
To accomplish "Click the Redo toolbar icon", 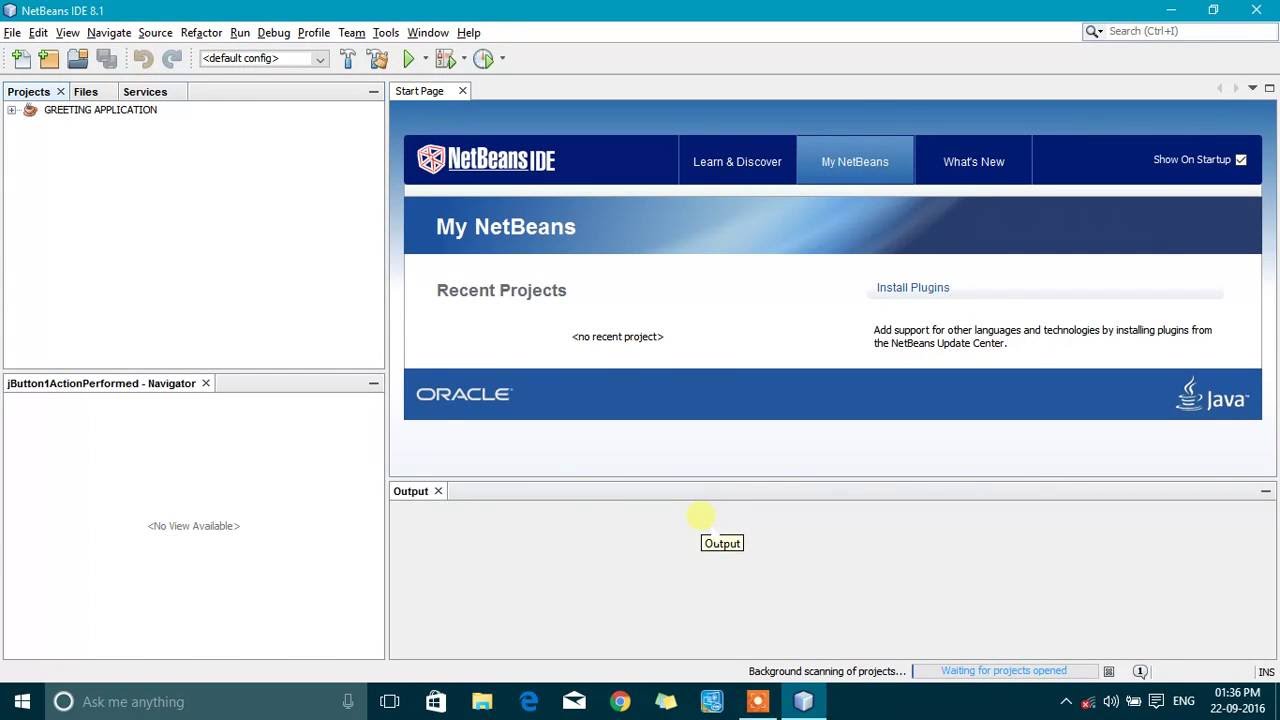I will [172, 59].
